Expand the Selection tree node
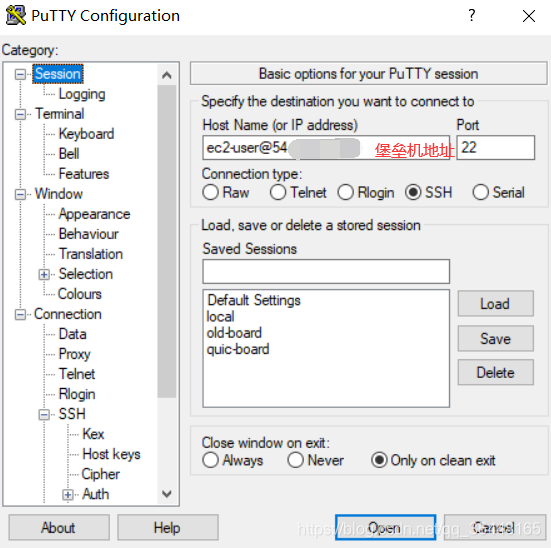551x548 pixels. click(44, 275)
